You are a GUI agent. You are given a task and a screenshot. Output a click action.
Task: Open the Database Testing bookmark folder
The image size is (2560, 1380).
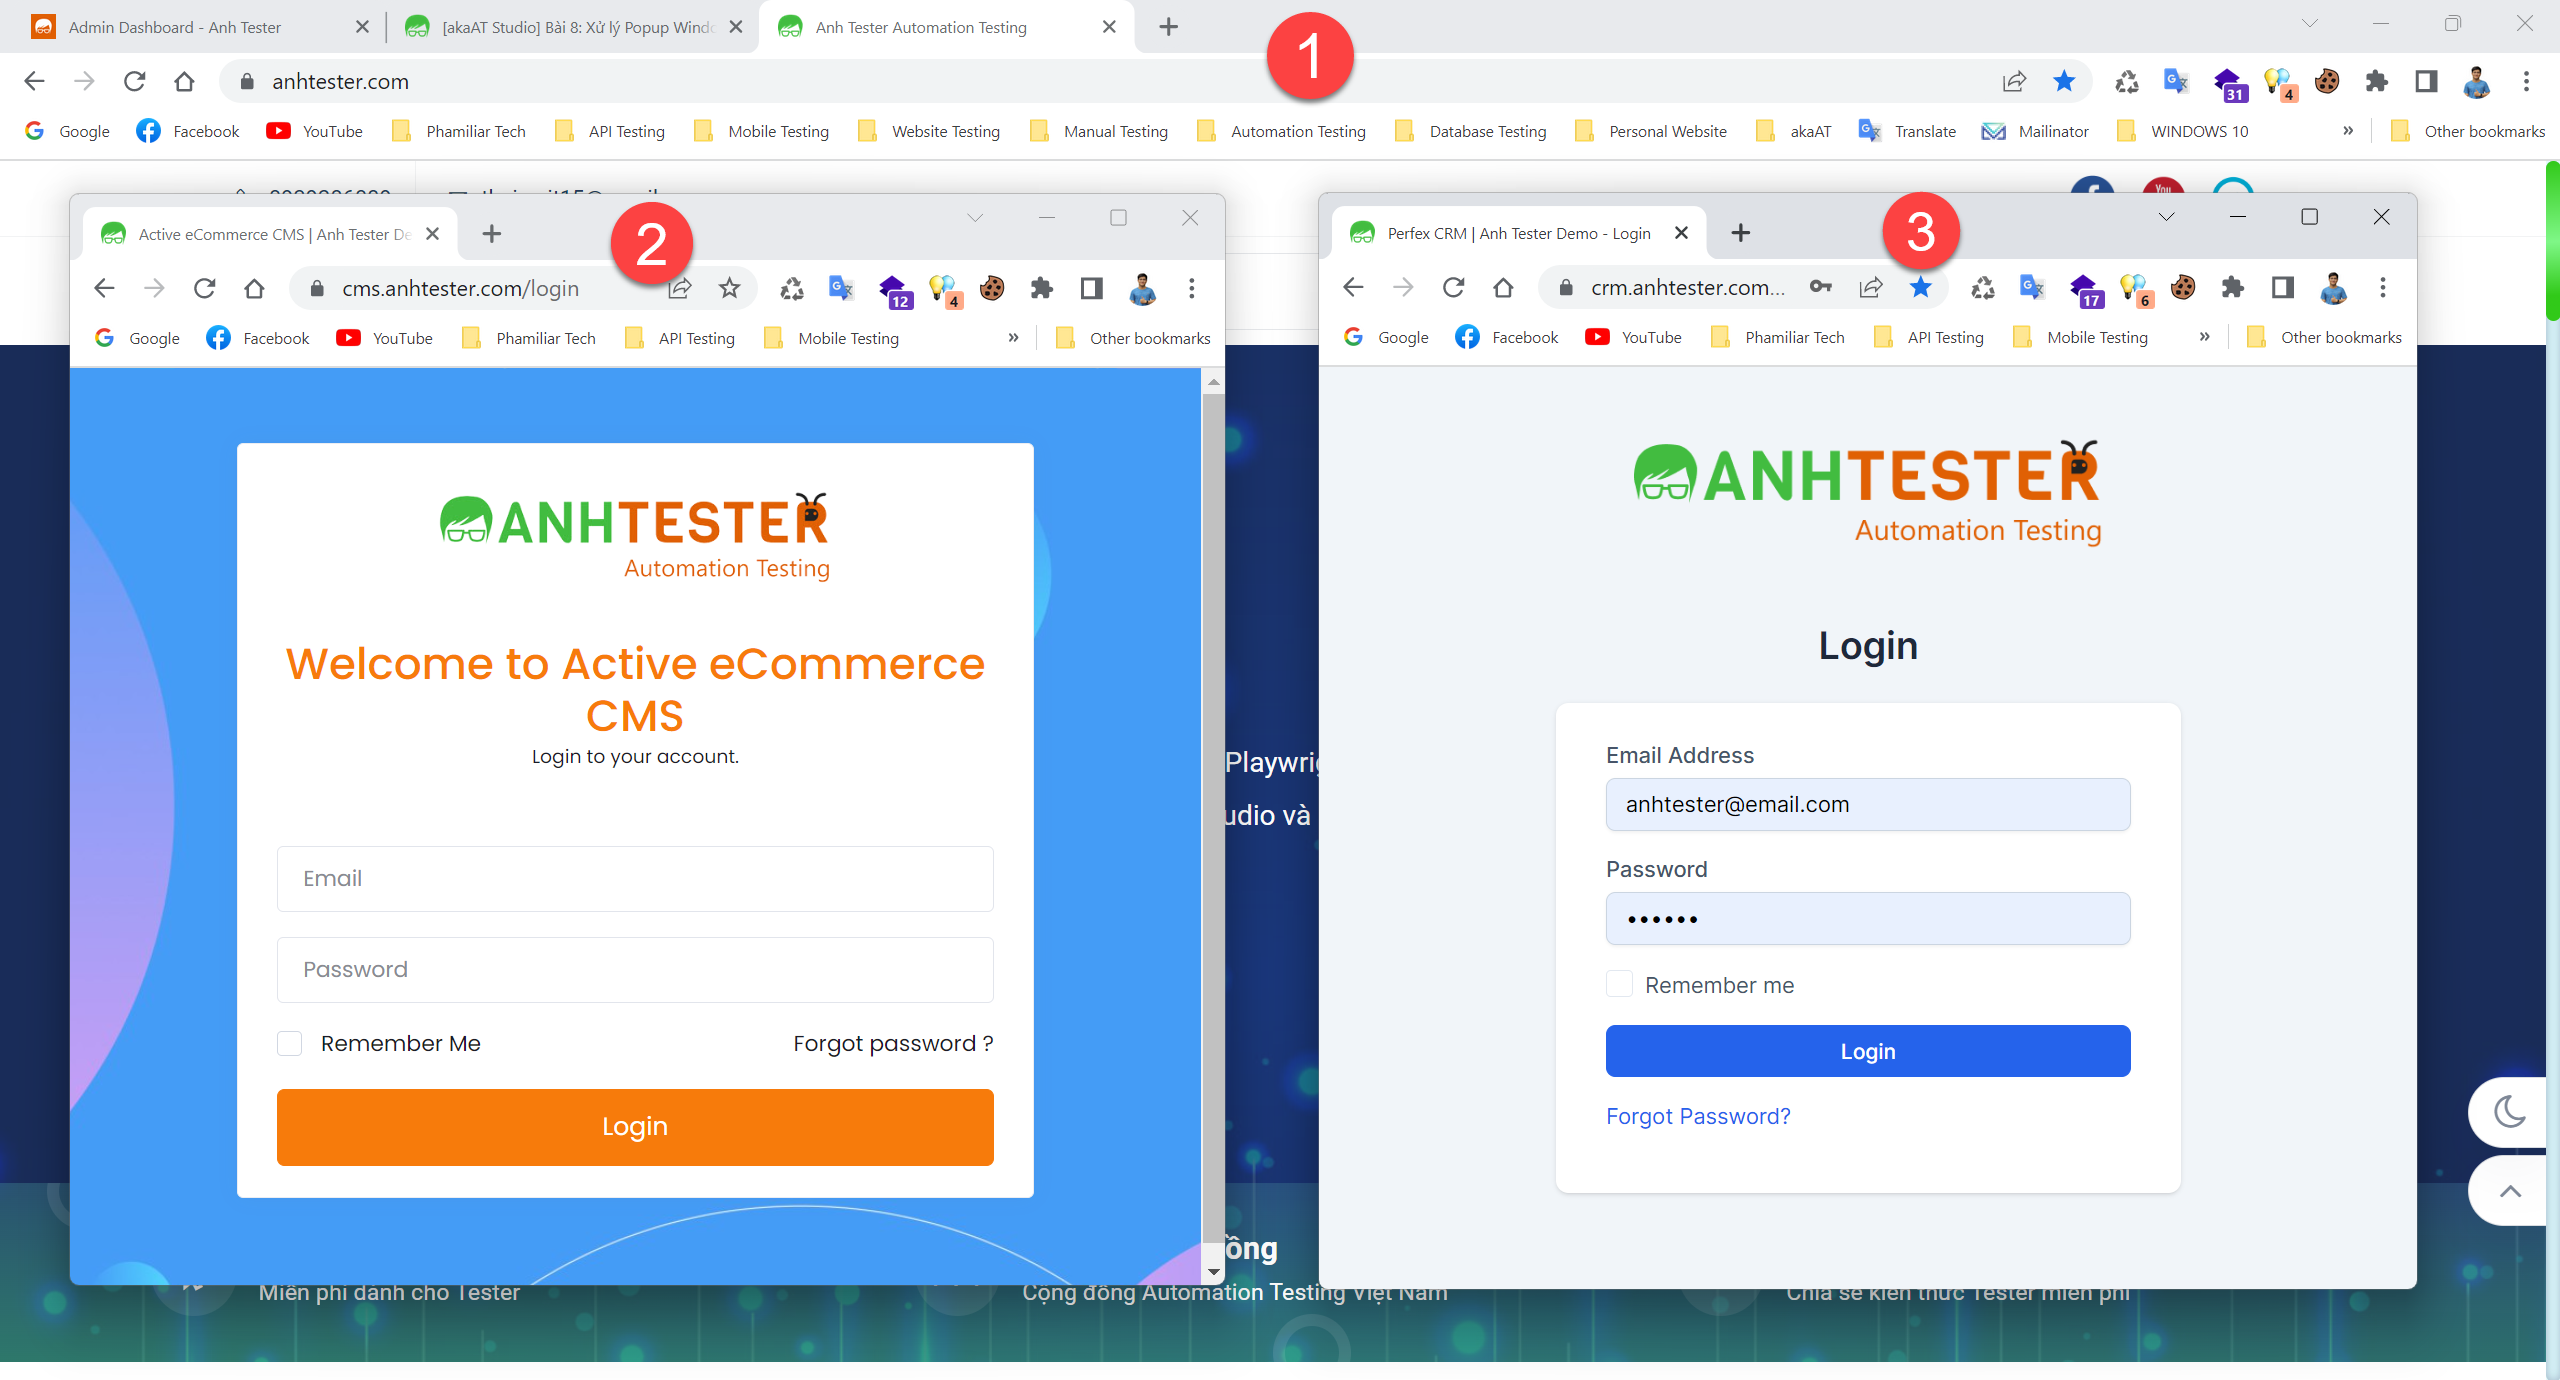click(x=1471, y=131)
